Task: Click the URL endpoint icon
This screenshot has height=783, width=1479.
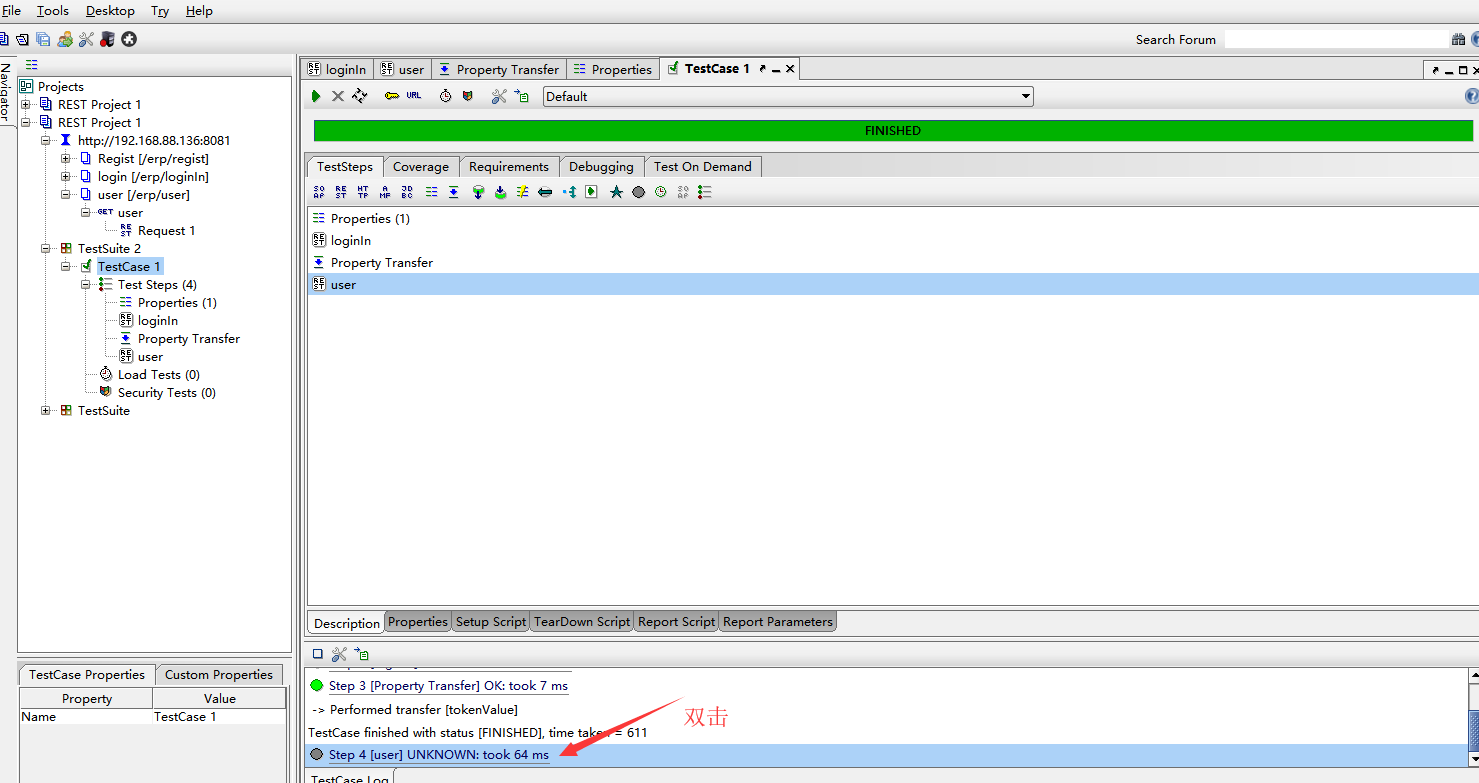Action: (414, 96)
